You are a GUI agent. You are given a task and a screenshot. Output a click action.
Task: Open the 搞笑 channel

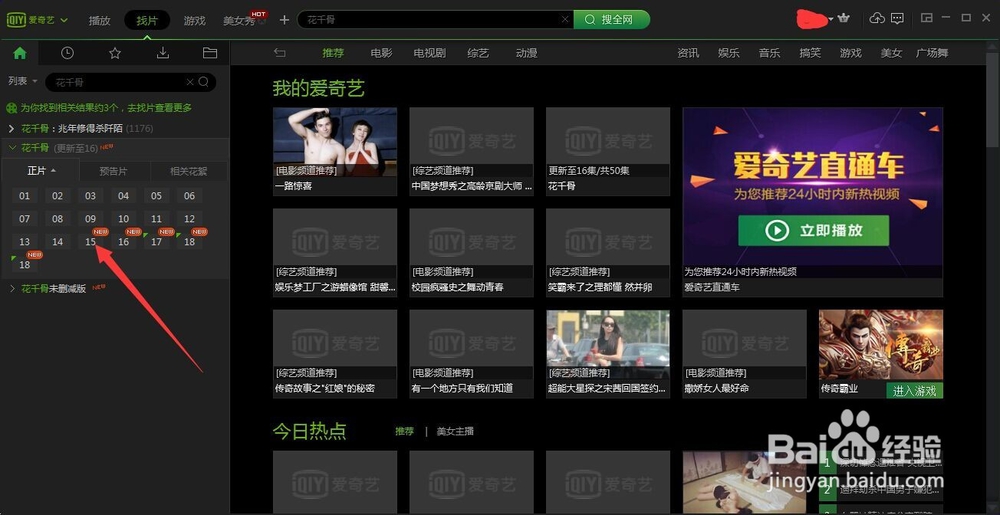tap(810, 53)
